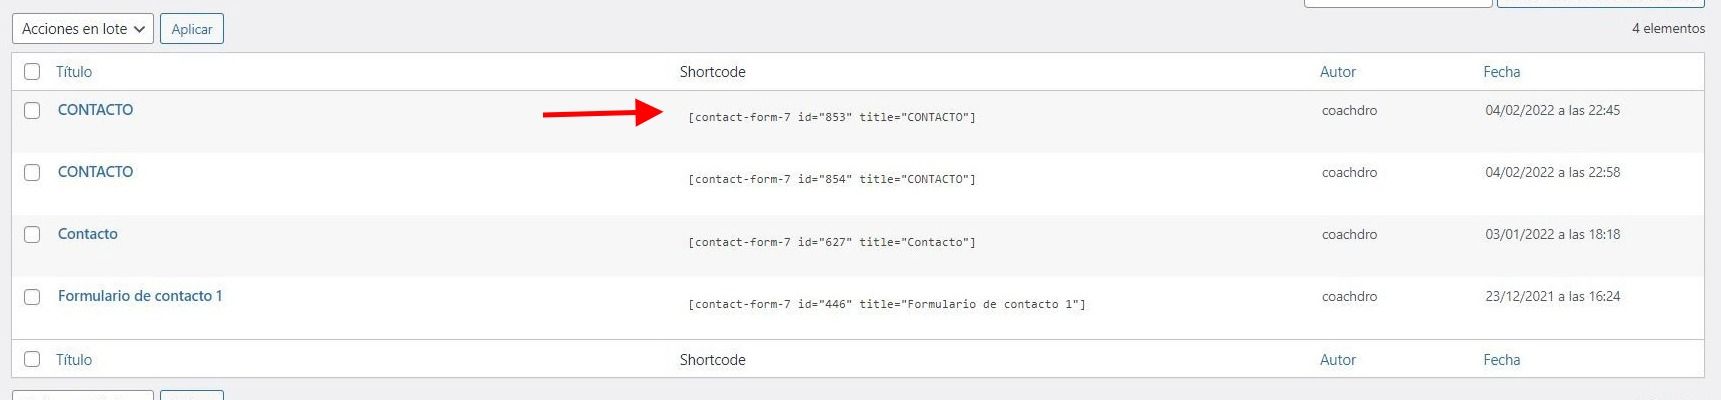Sort by Título in header row
1721x400 pixels.
pos(74,72)
